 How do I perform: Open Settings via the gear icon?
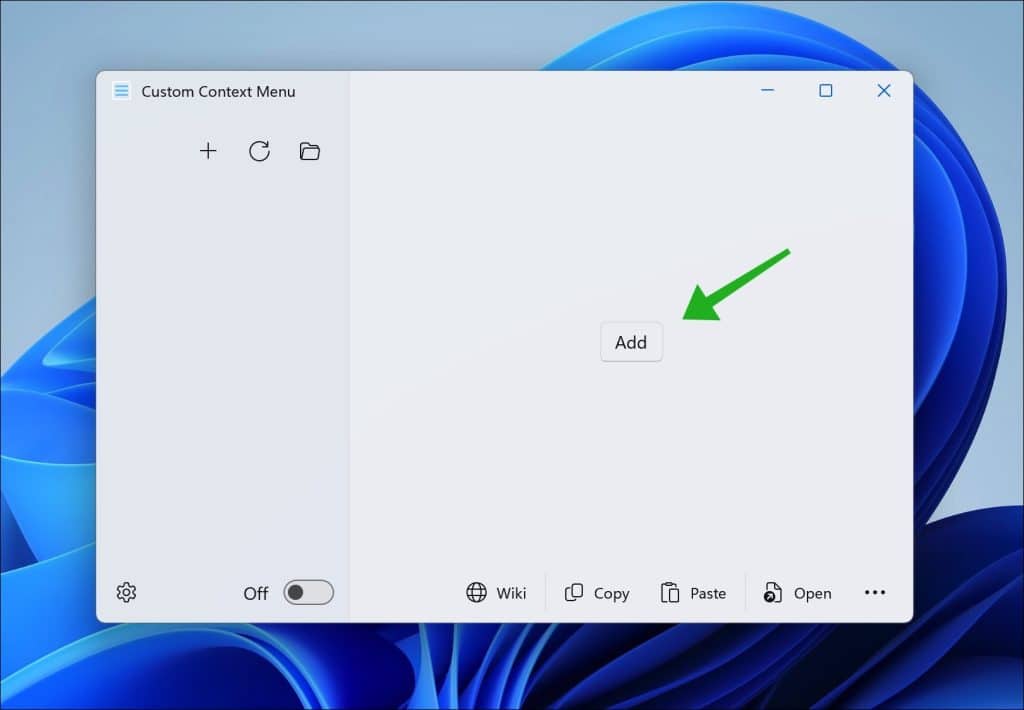126,592
